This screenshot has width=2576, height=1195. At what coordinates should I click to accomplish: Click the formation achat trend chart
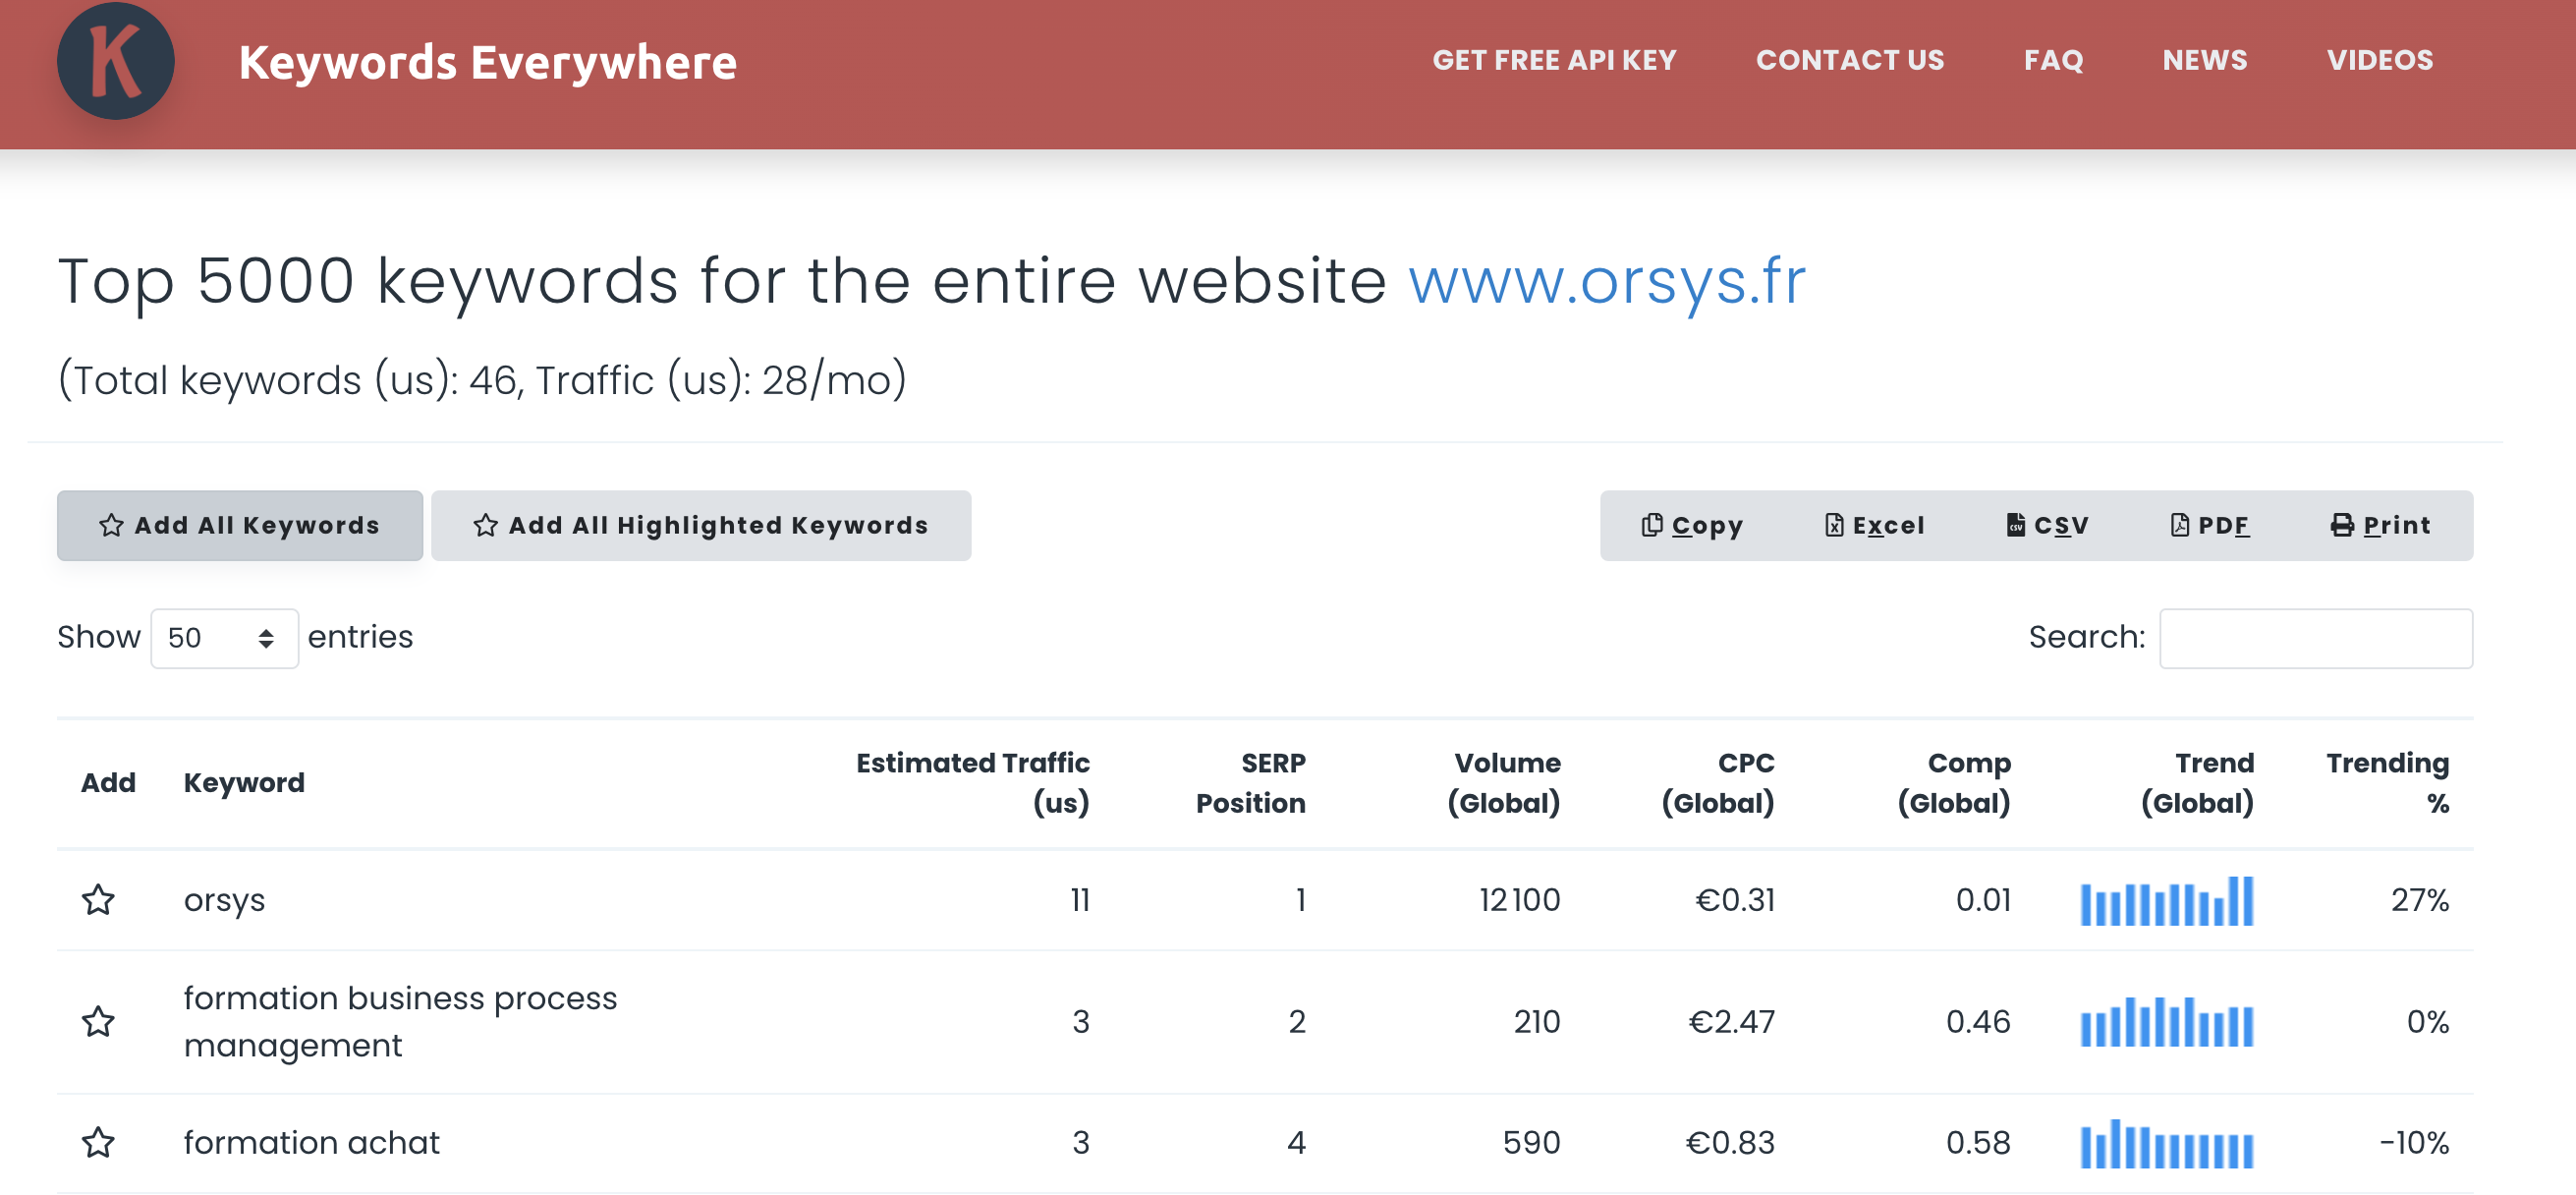click(x=2167, y=1143)
